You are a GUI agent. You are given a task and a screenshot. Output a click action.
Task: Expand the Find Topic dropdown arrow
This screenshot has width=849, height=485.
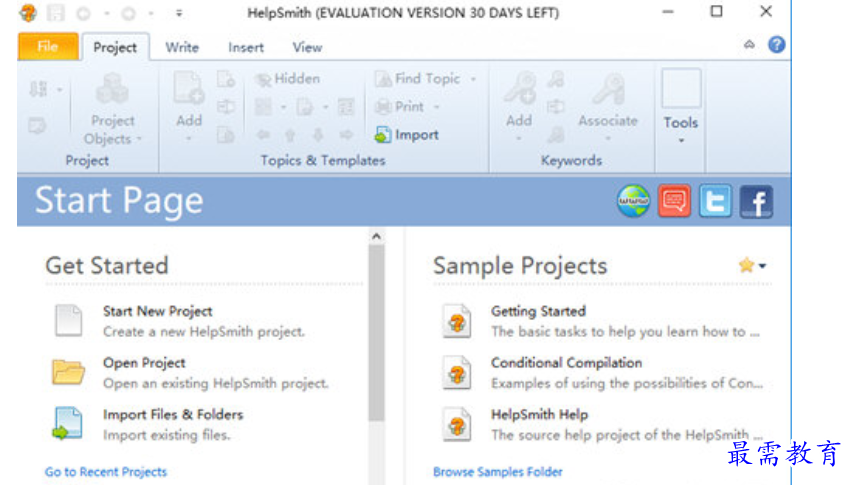click(x=473, y=79)
